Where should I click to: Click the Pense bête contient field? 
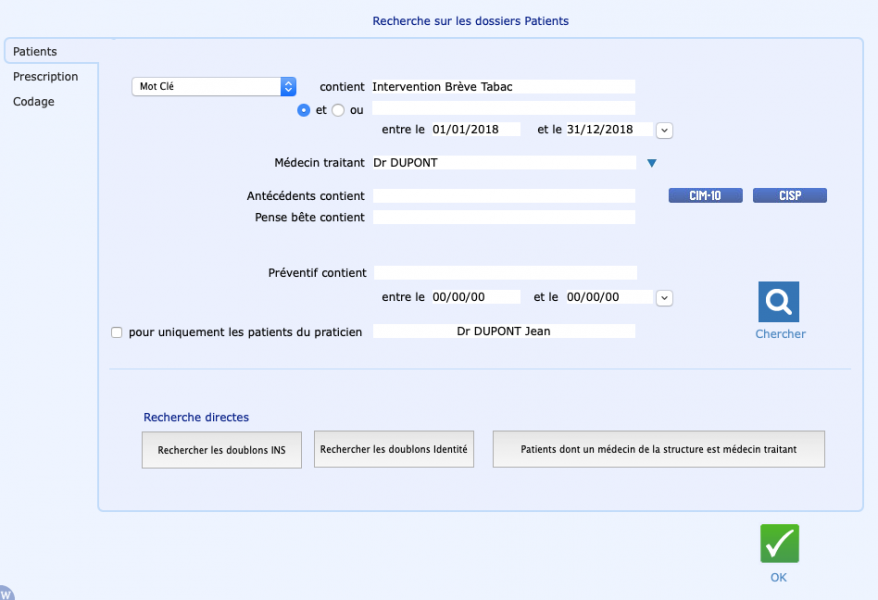[x=504, y=217]
